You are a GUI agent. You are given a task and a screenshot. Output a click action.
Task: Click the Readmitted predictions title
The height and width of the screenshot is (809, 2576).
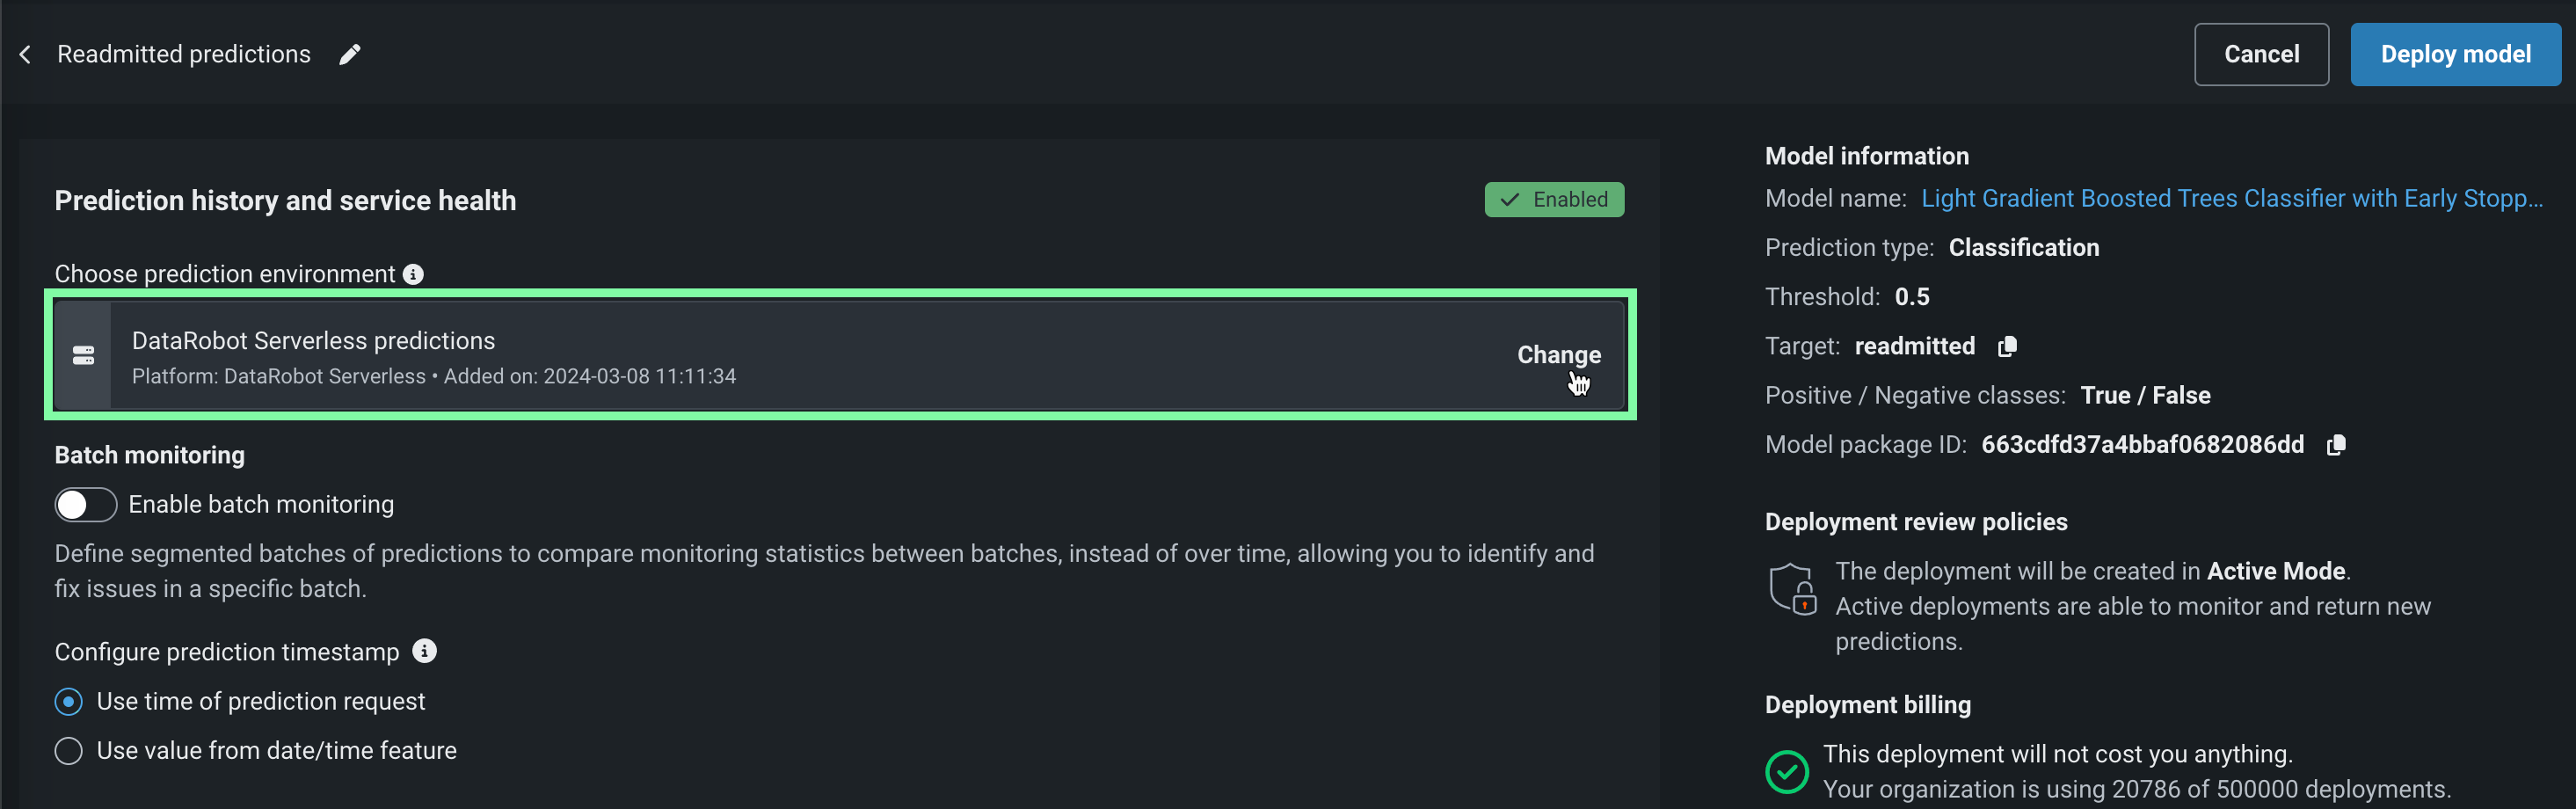[x=184, y=54]
